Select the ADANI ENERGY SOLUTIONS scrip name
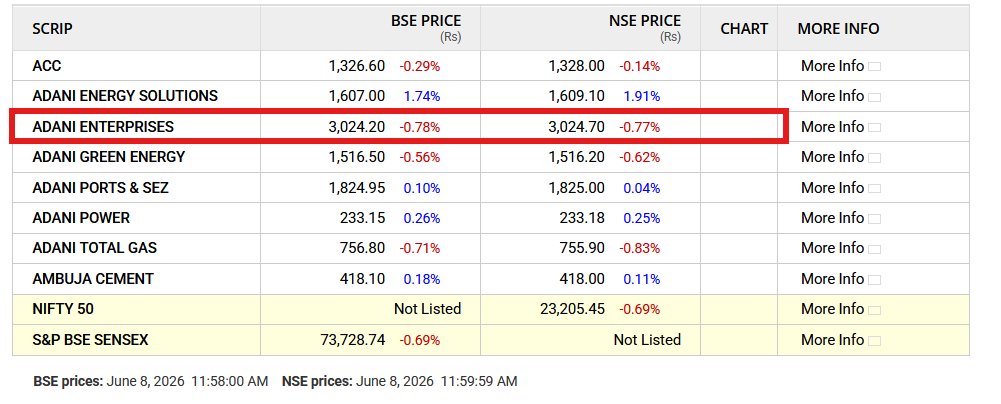This screenshot has width=1001, height=404. click(x=125, y=96)
